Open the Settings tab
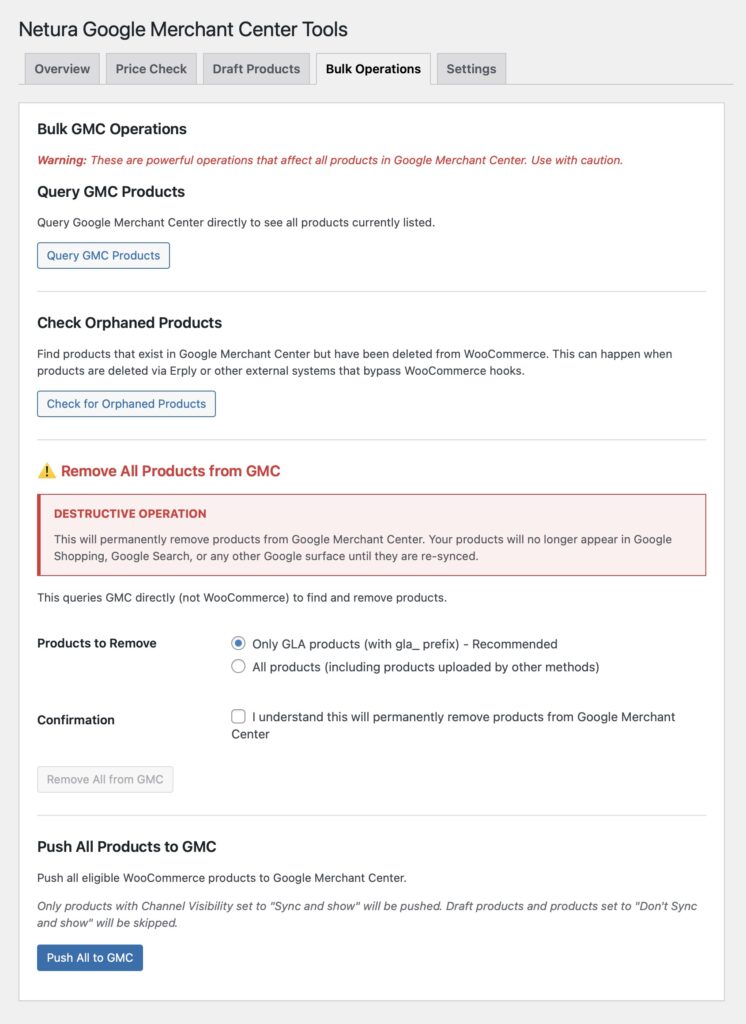Image resolution: width=746 pixels, height=1024 pixels. coord(471,69)
